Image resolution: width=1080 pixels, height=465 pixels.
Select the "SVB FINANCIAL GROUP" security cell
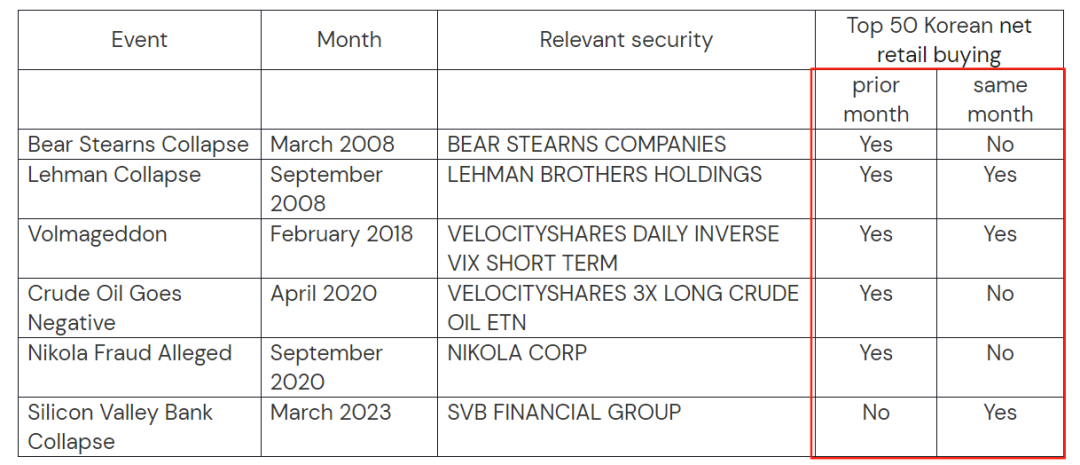564,412
